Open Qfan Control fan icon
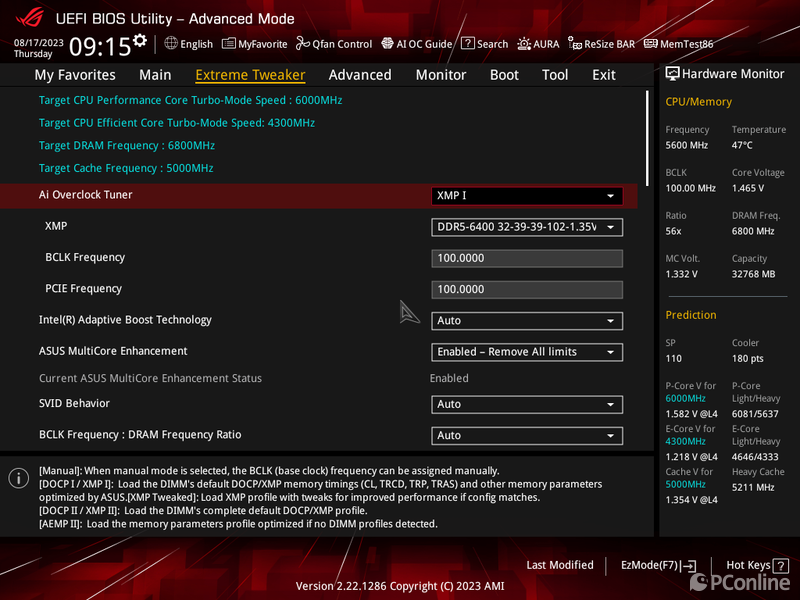800x600 pixels. 303,44
